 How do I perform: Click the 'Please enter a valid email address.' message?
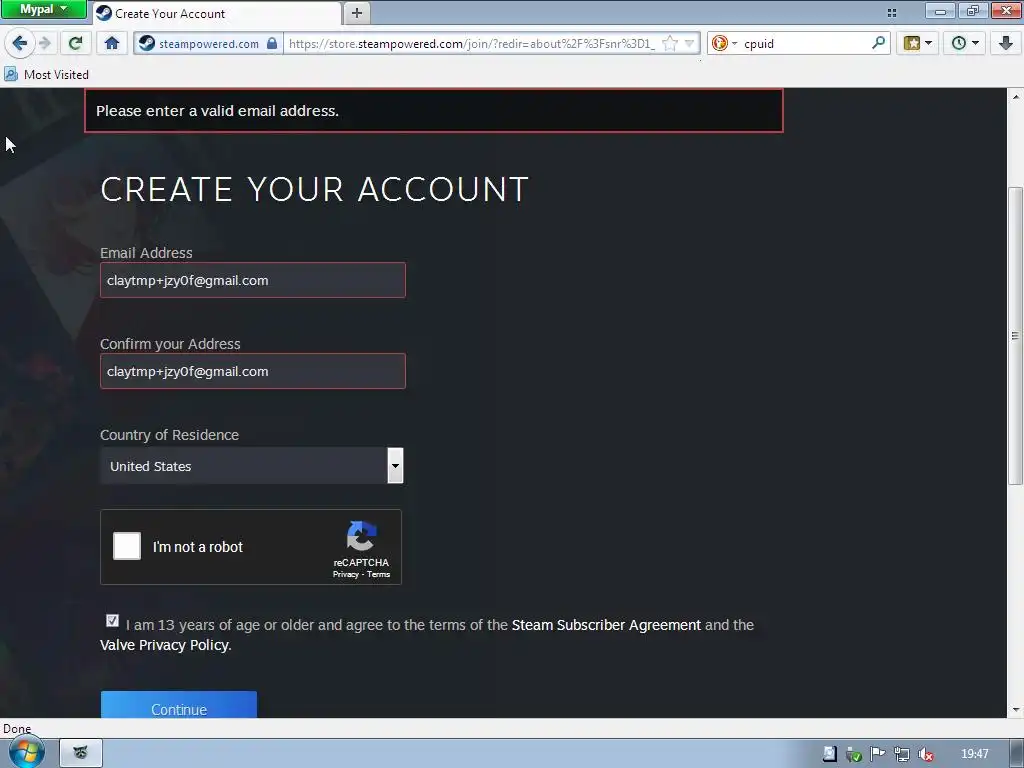pyautogui.click(x=217, y=111)
